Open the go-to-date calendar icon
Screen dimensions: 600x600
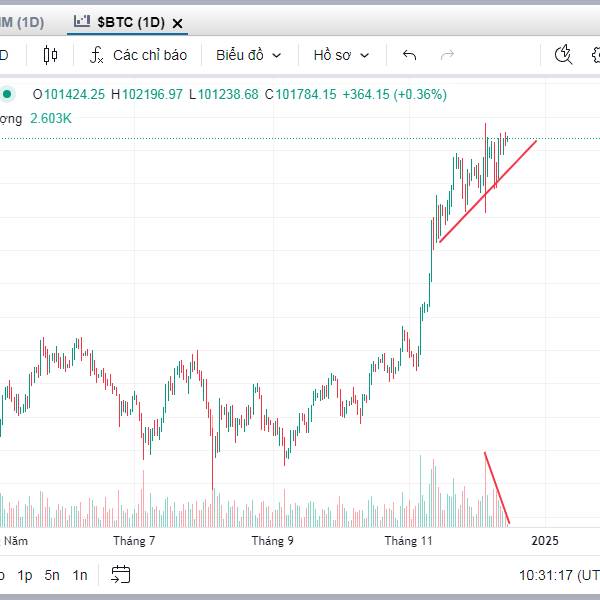[121, 574]
